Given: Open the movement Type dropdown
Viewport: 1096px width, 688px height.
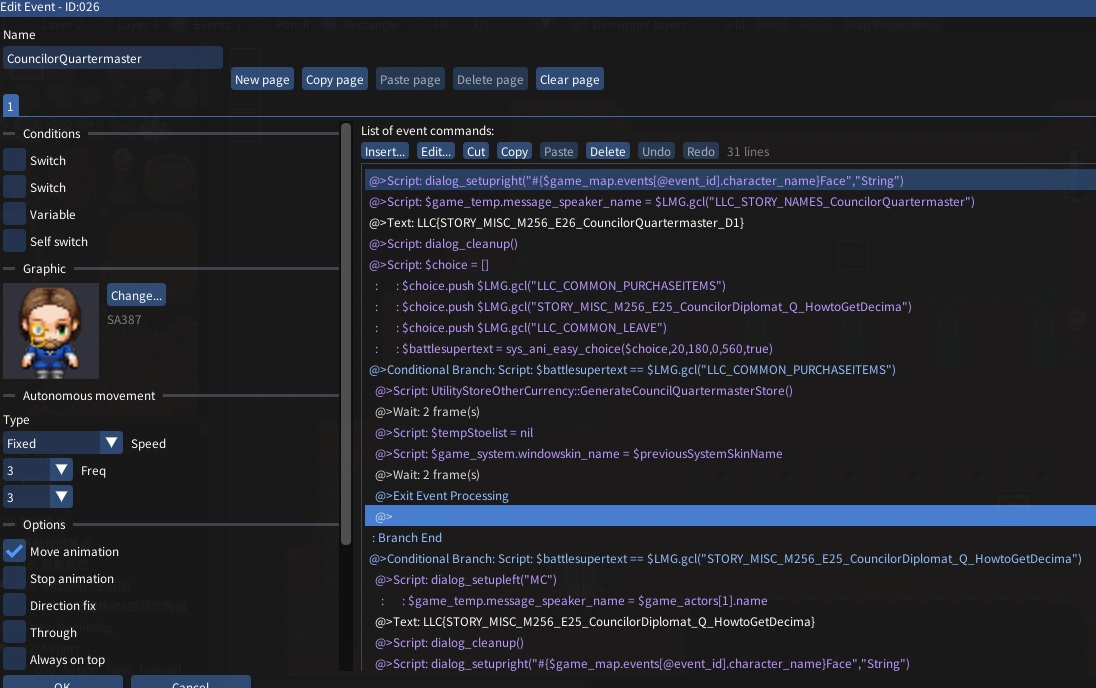Looking at the screenshot, I should [63, 443].
